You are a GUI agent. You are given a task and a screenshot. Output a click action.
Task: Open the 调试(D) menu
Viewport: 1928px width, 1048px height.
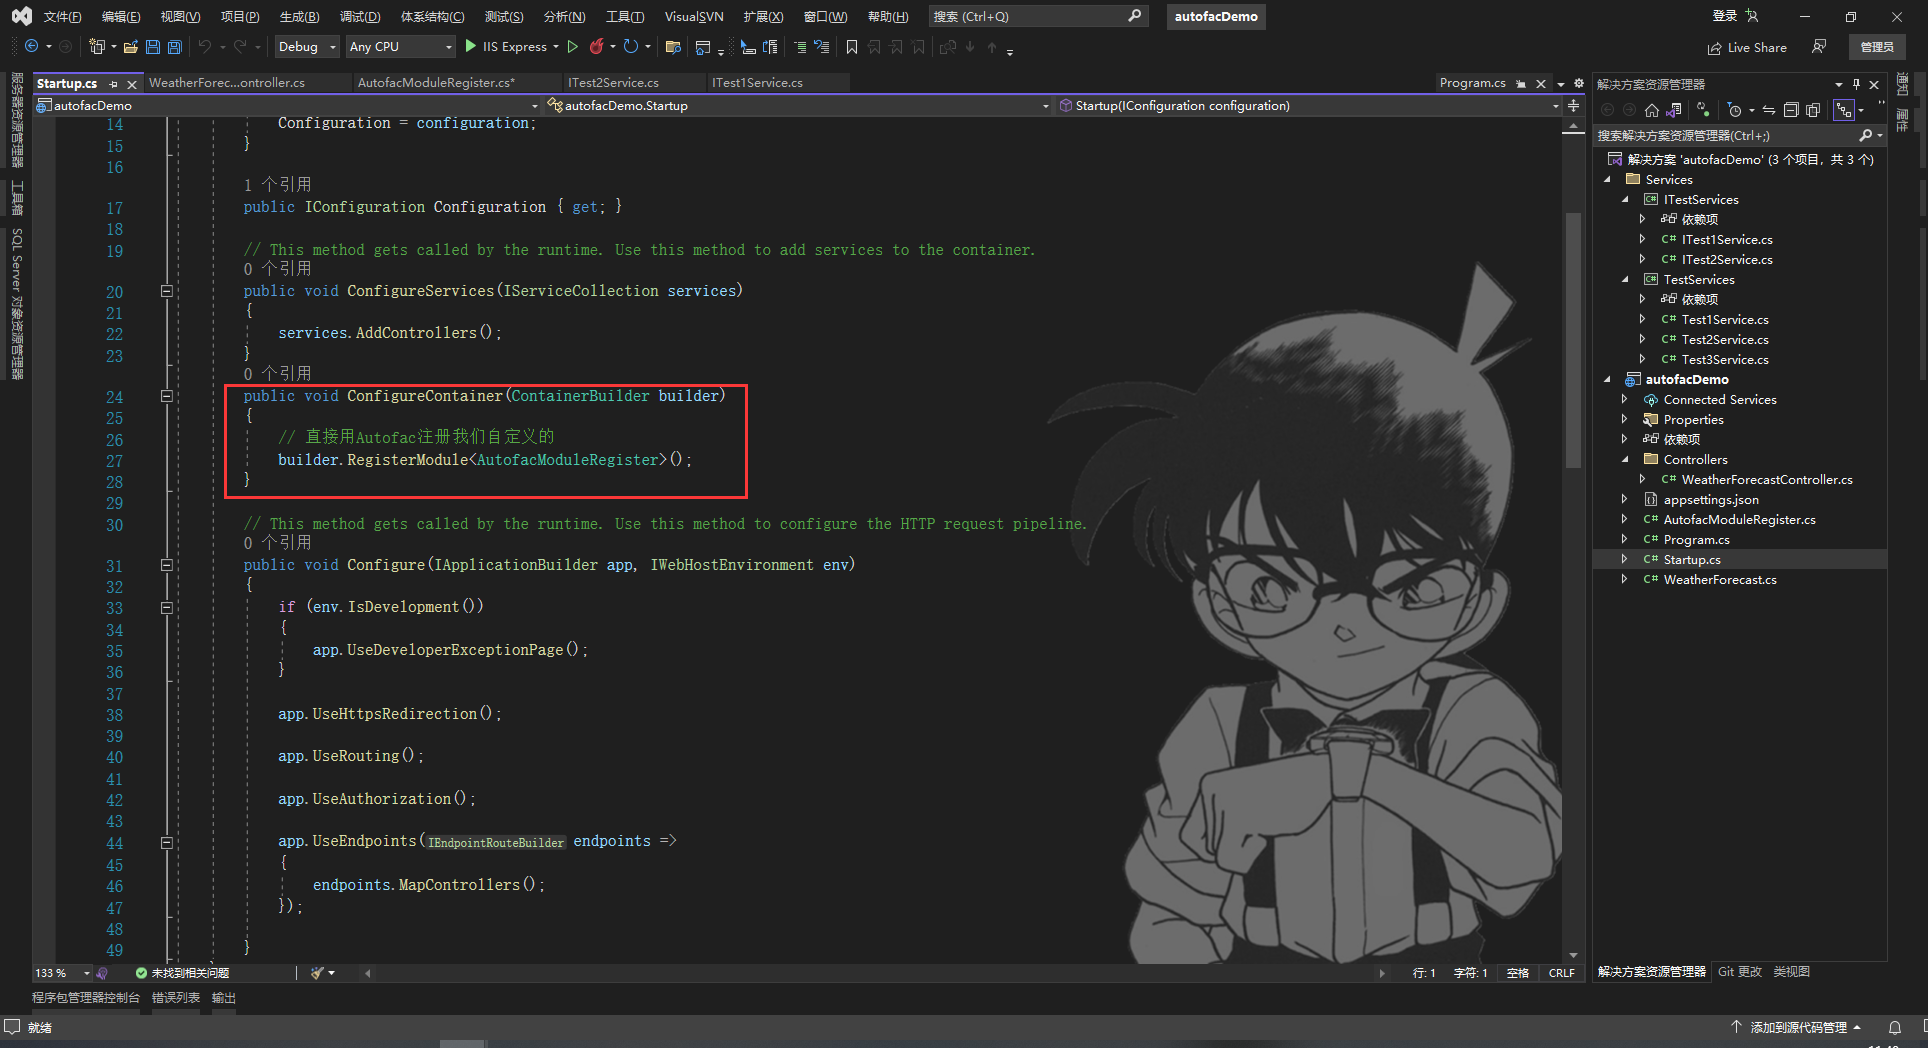coord(360,16)
